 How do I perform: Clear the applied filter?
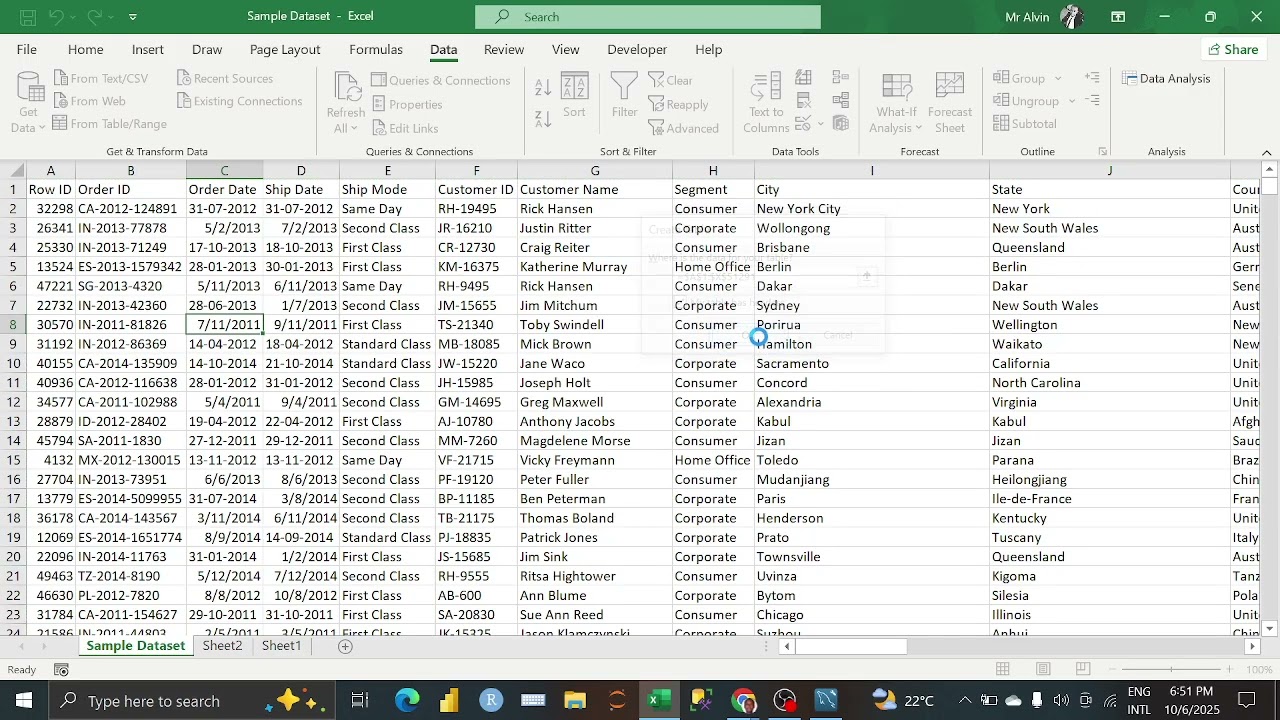[670, 80]
